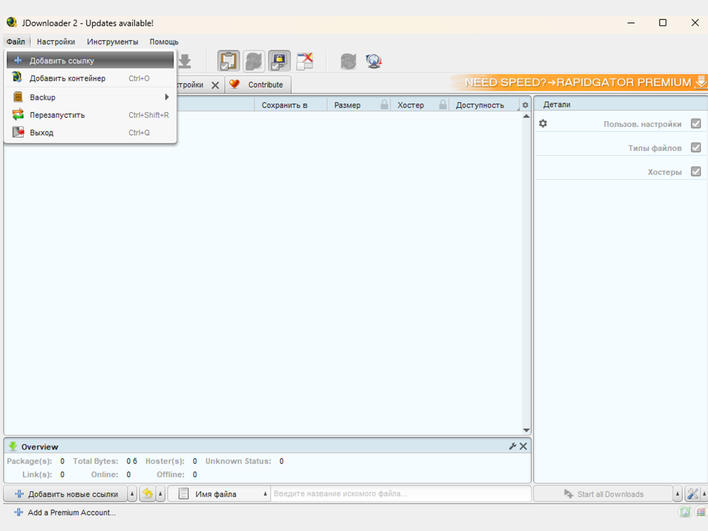Open dropdown arrow next to tools icon
The width and height of the screenshot is (708, 531).
coord(704,494)
